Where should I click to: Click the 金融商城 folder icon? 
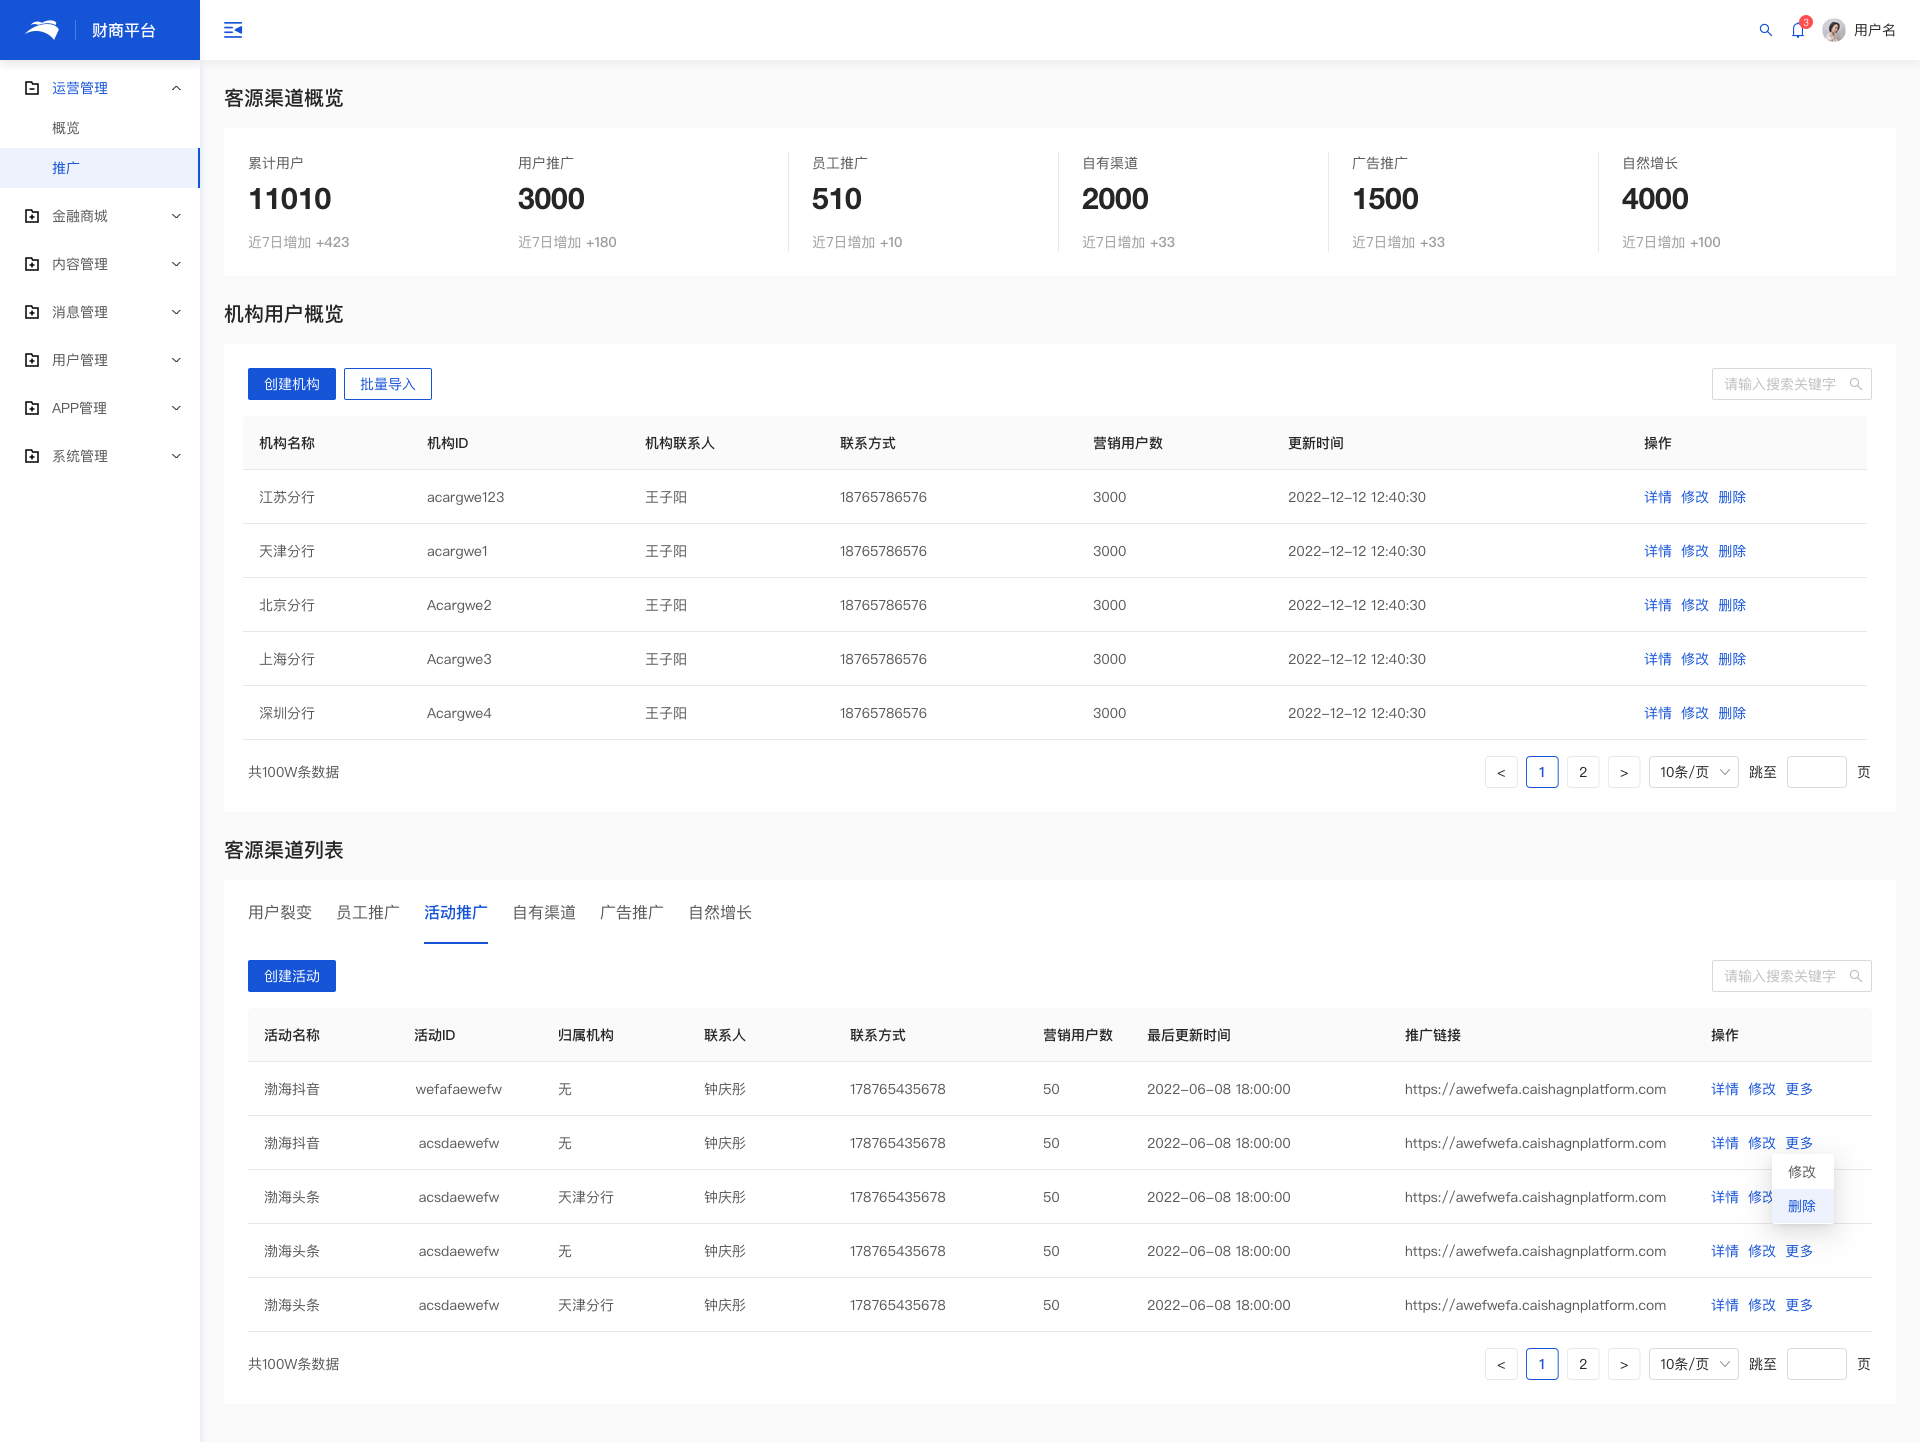pos(32,216)
